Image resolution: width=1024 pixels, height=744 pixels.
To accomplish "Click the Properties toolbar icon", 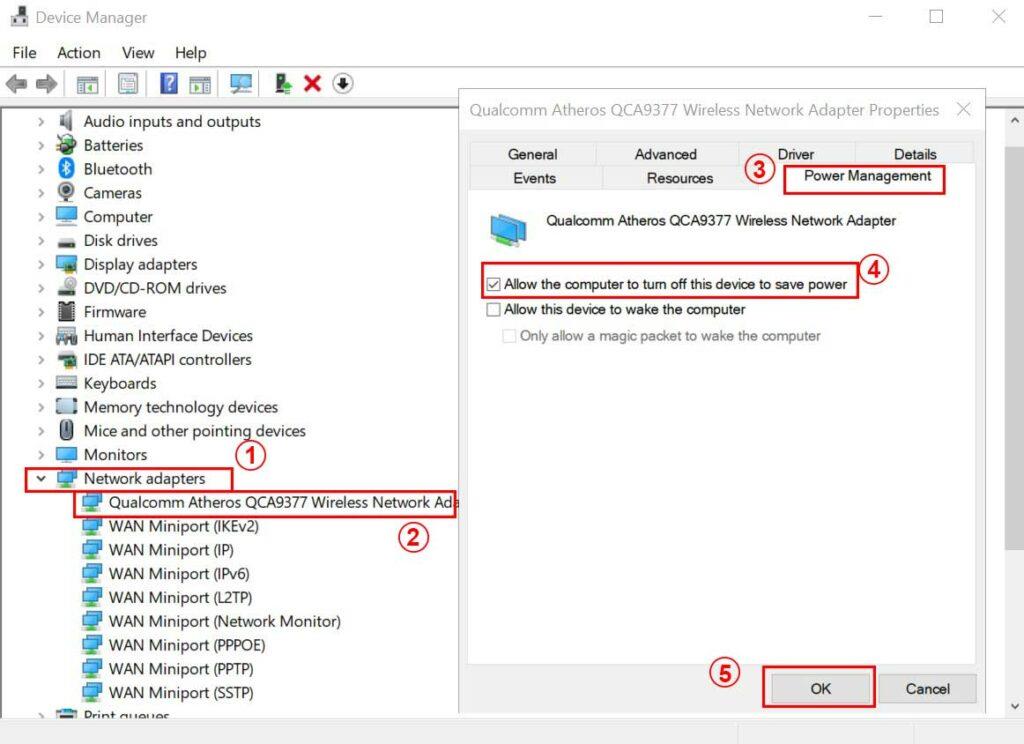I will point(128,84).
